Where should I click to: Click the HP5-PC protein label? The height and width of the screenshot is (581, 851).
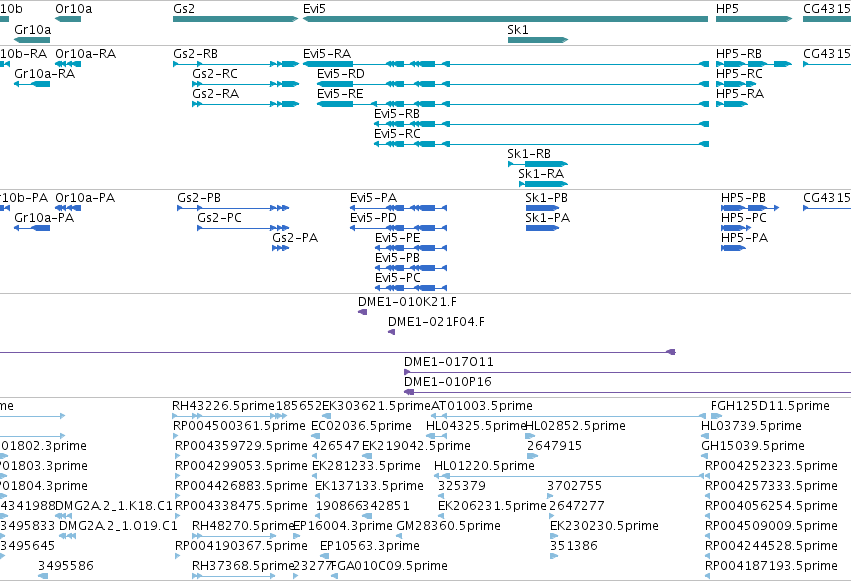(744, 218)
